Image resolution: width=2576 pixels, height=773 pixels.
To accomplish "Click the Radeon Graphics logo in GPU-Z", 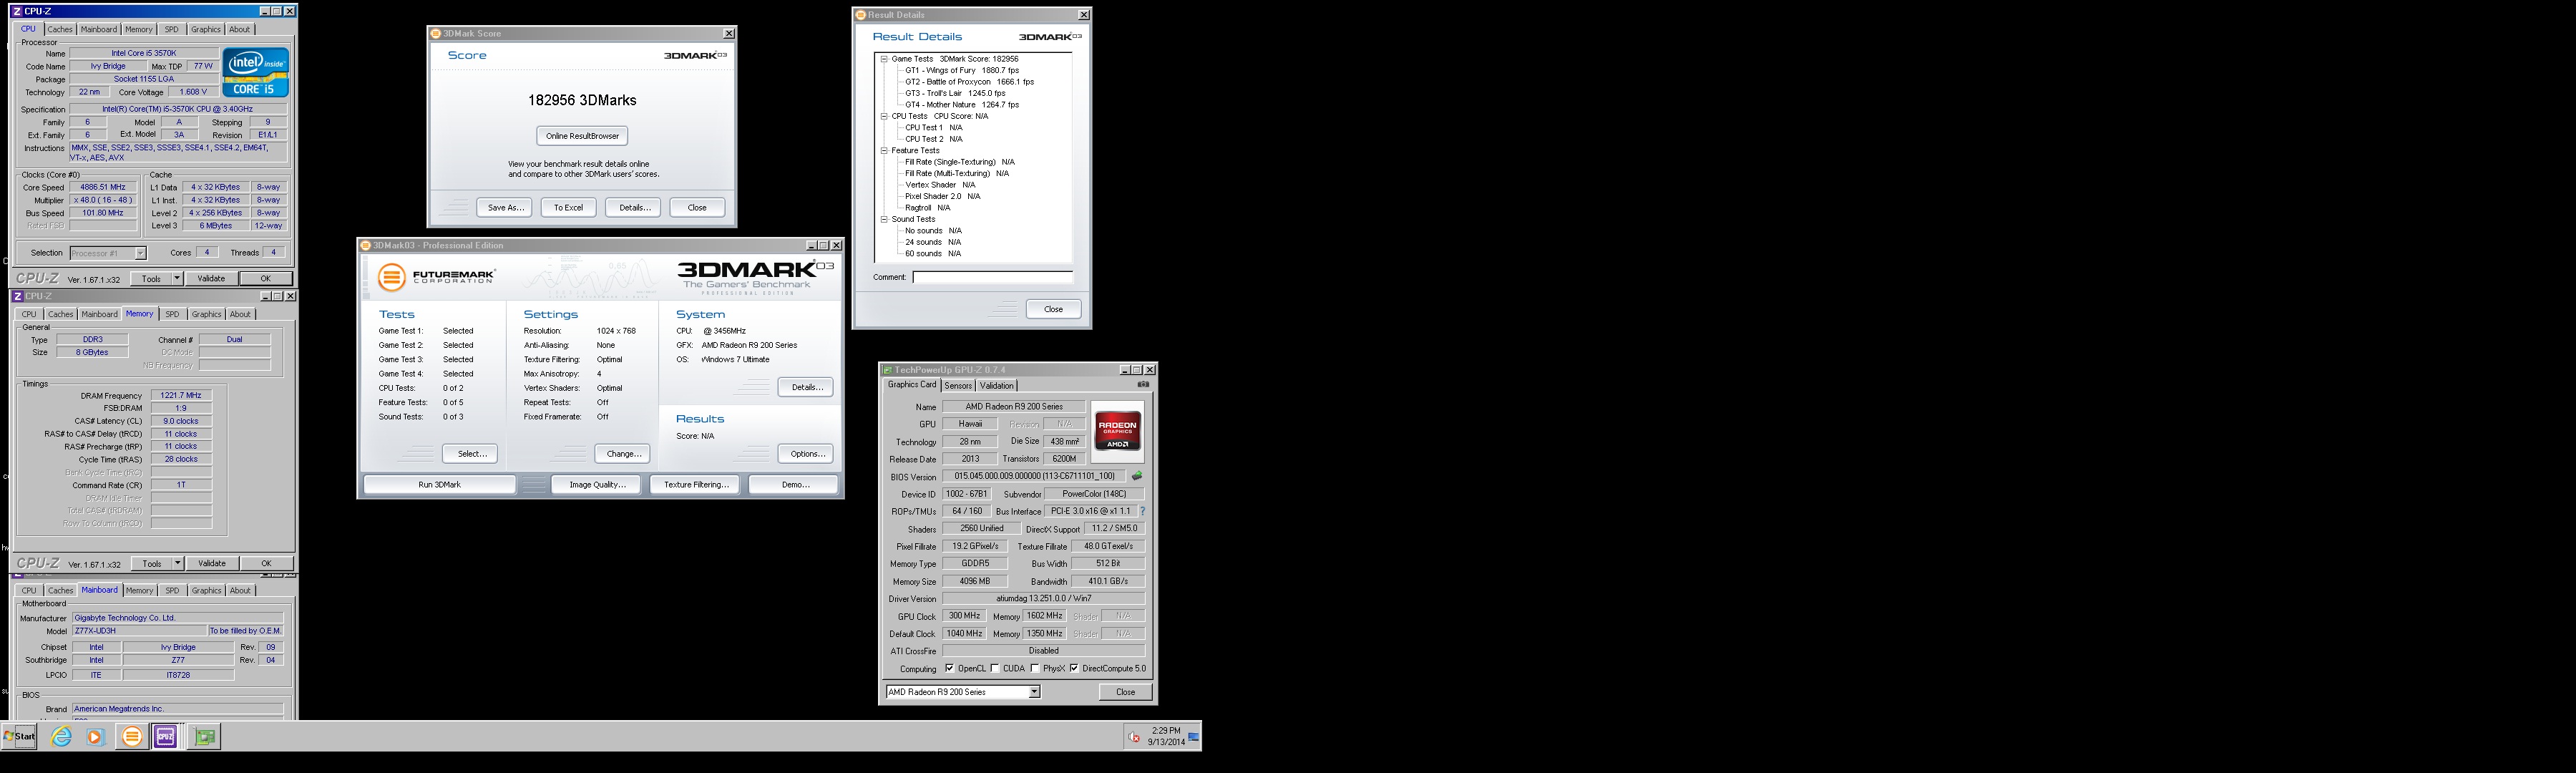I will [1117, 431].
